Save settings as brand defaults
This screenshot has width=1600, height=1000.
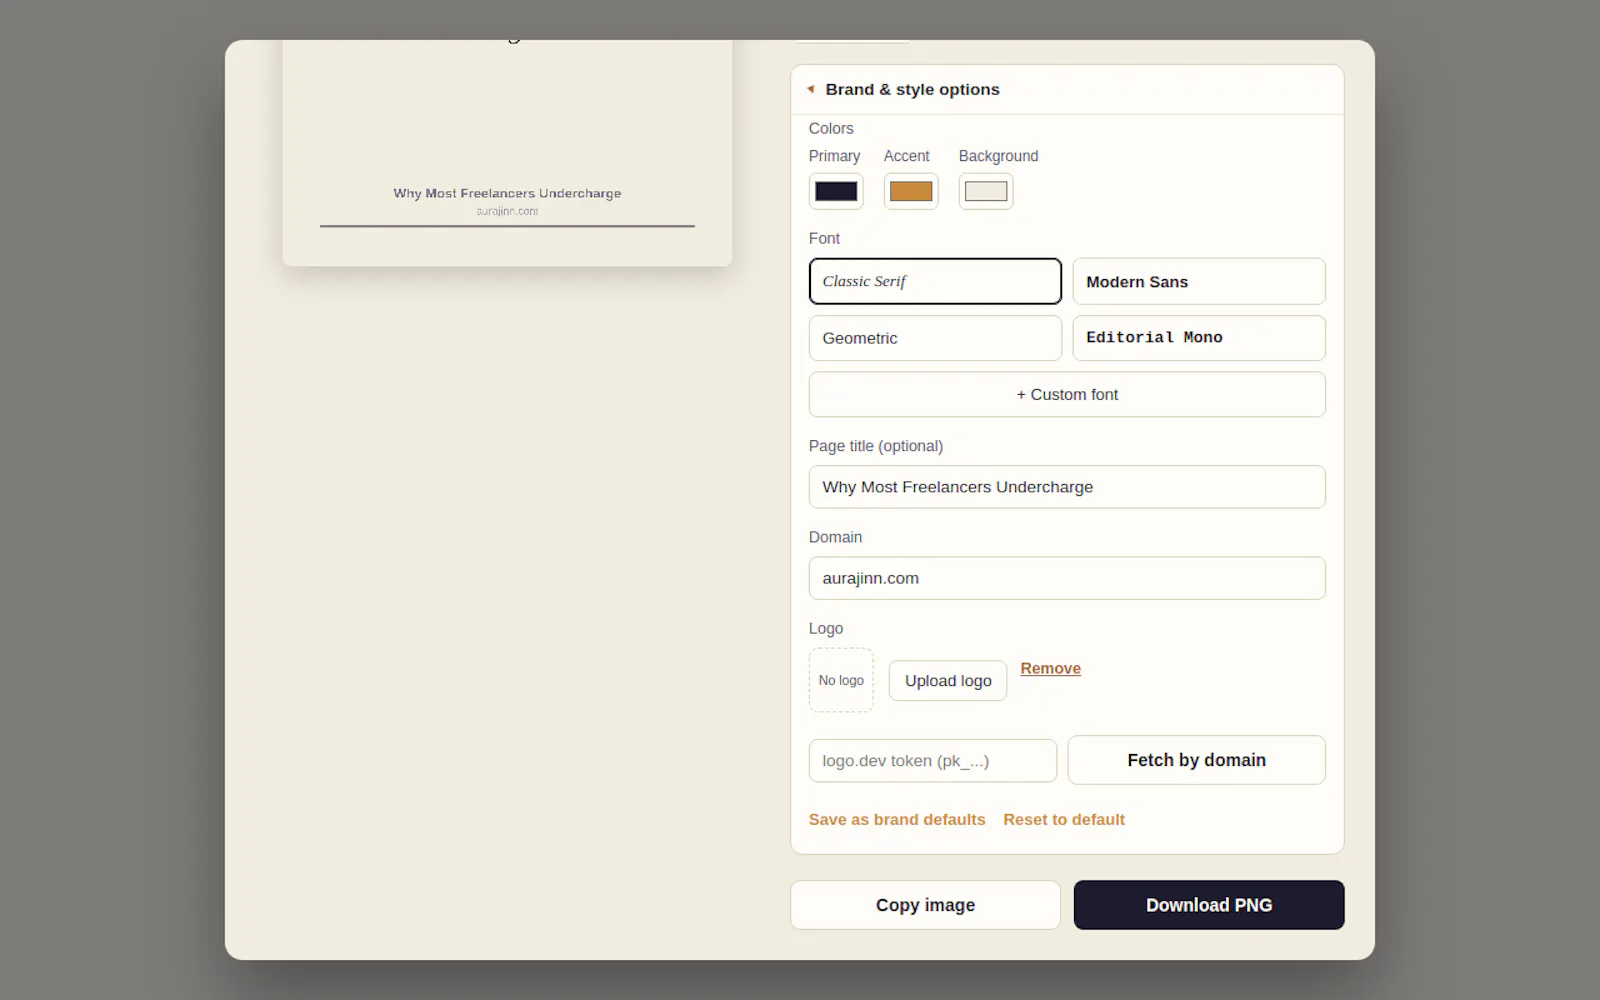point(897,819)
